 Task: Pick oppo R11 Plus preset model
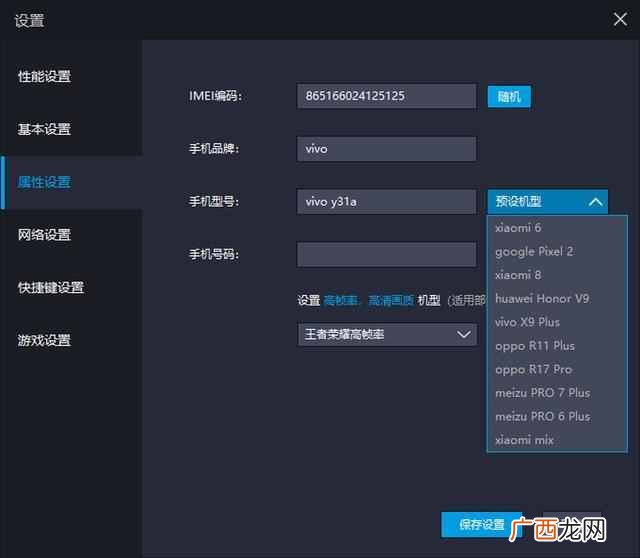(x=557, y=346)
